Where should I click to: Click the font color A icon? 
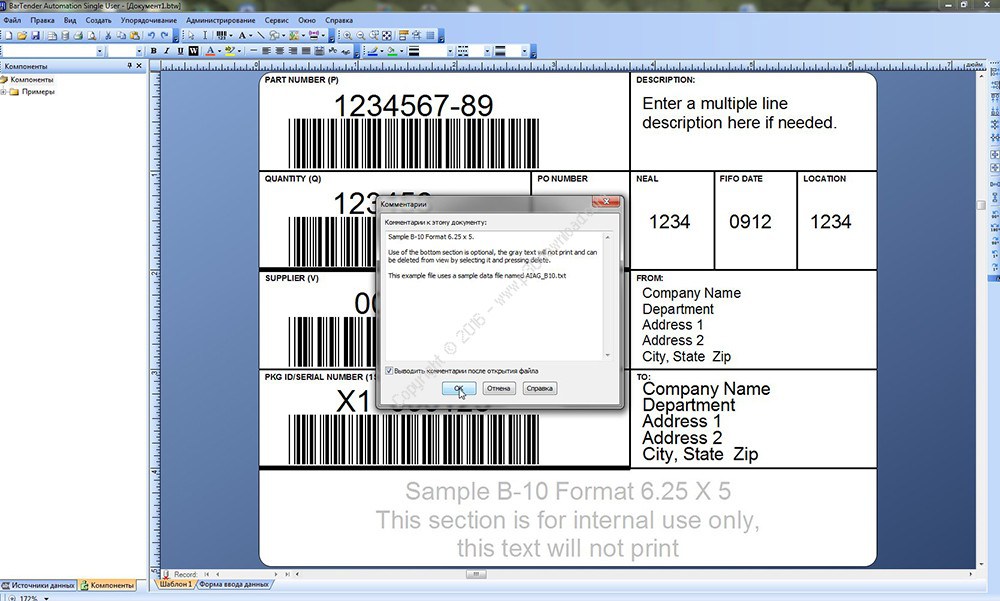[x=210, y=51]
